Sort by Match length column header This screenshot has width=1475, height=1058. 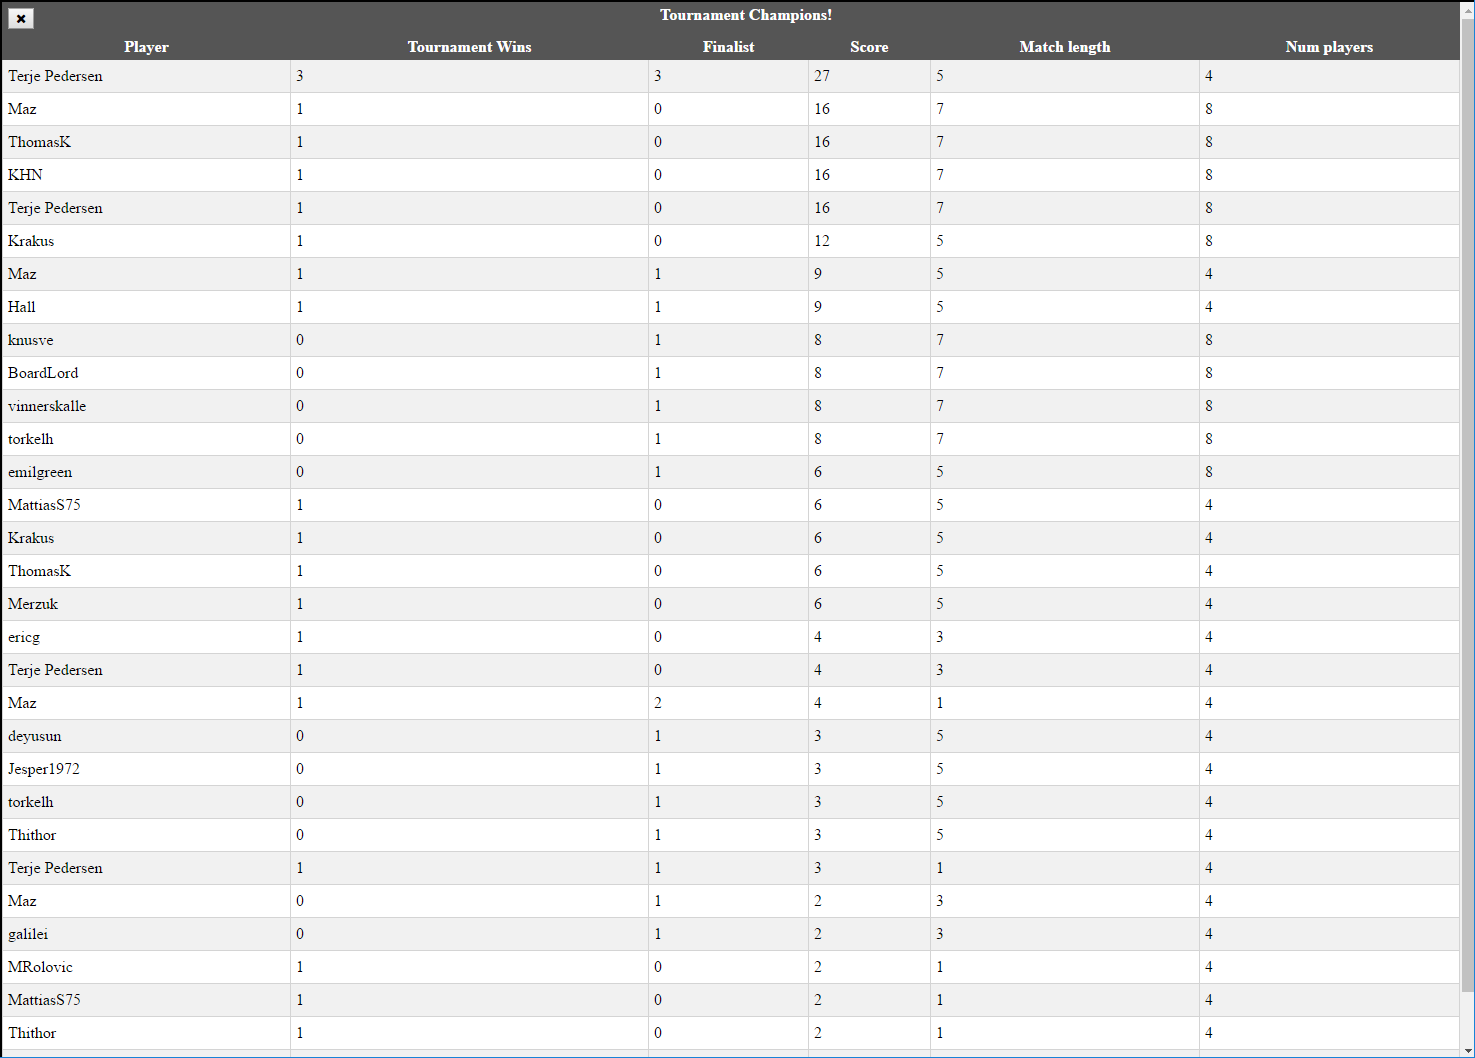tap(1064, 47)
